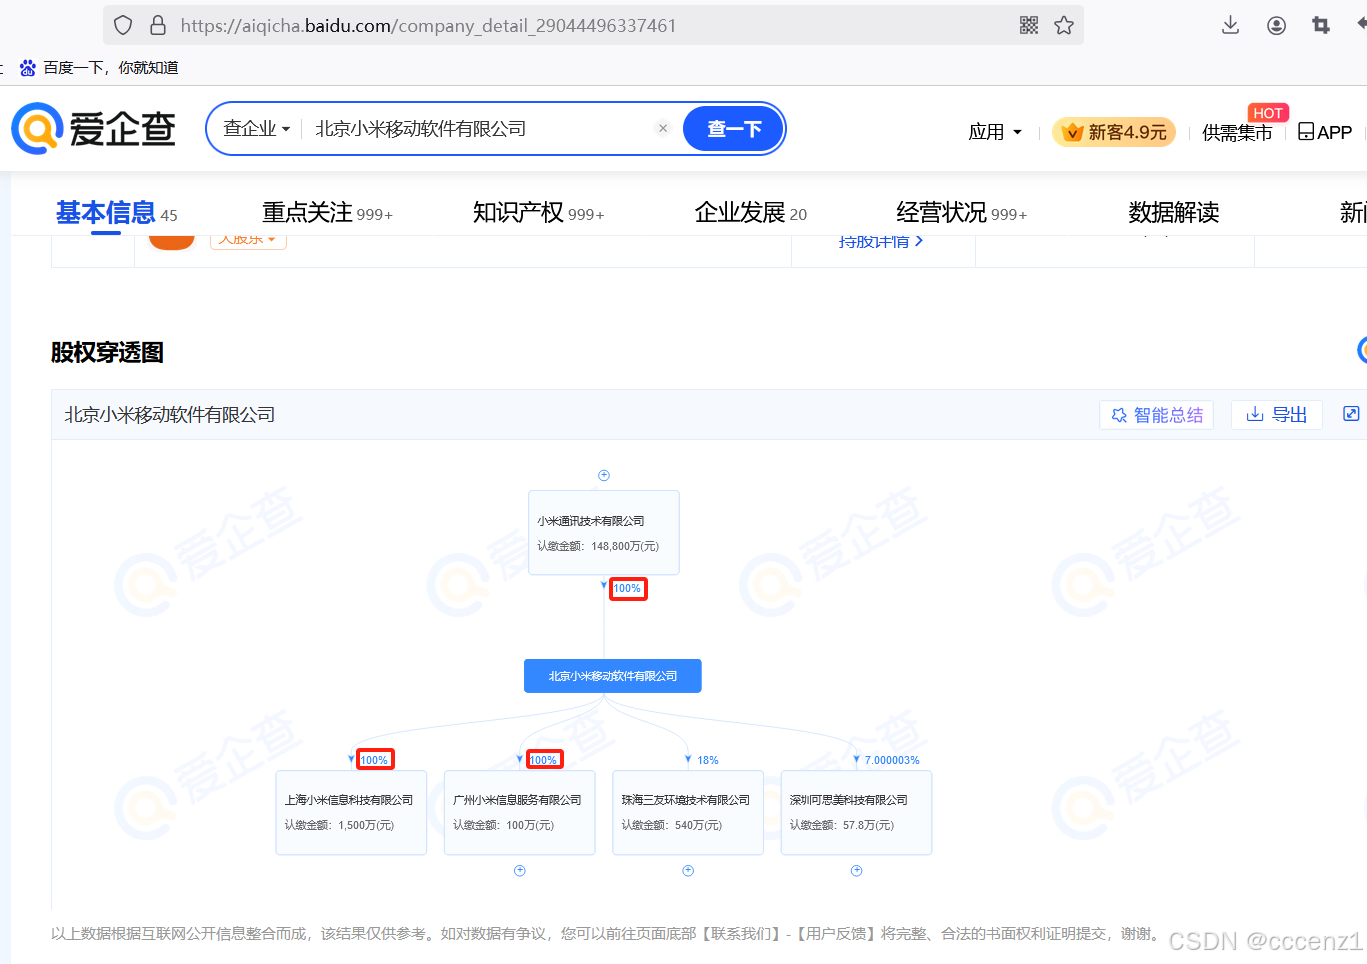
Task: Open the 查企业 search type dropdown
Action: pos(256,129)
